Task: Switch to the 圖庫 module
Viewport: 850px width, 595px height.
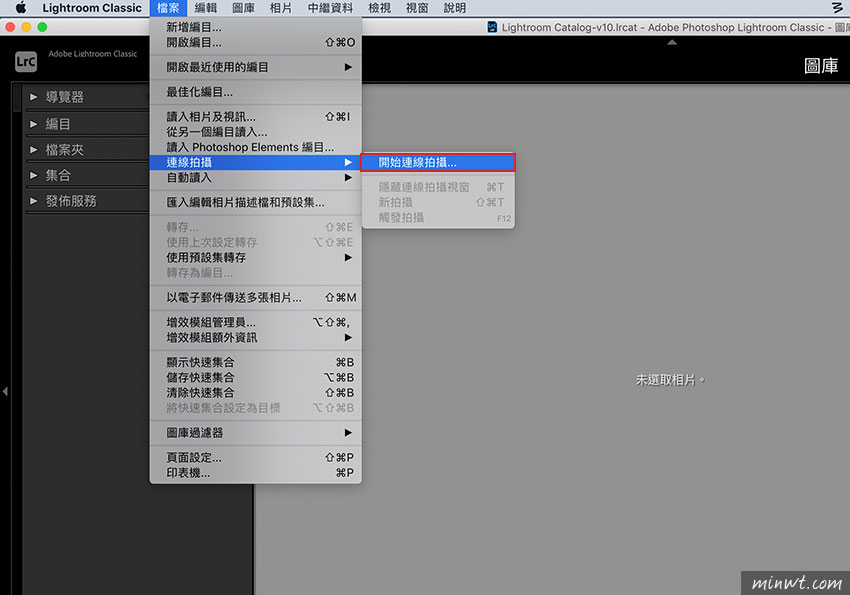Action: pyautogui.click(x=821, y=66)
